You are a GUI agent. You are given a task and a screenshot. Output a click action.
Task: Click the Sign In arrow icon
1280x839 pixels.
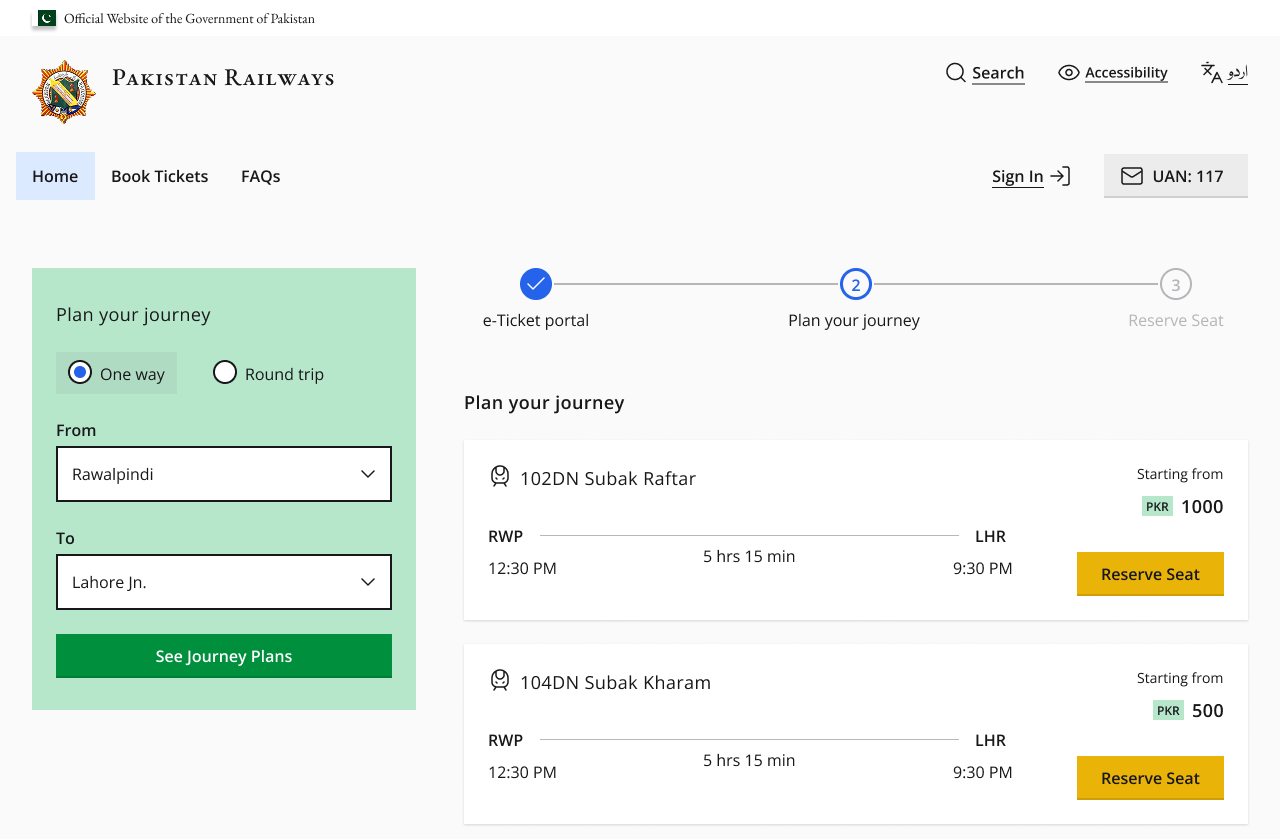1060,176
